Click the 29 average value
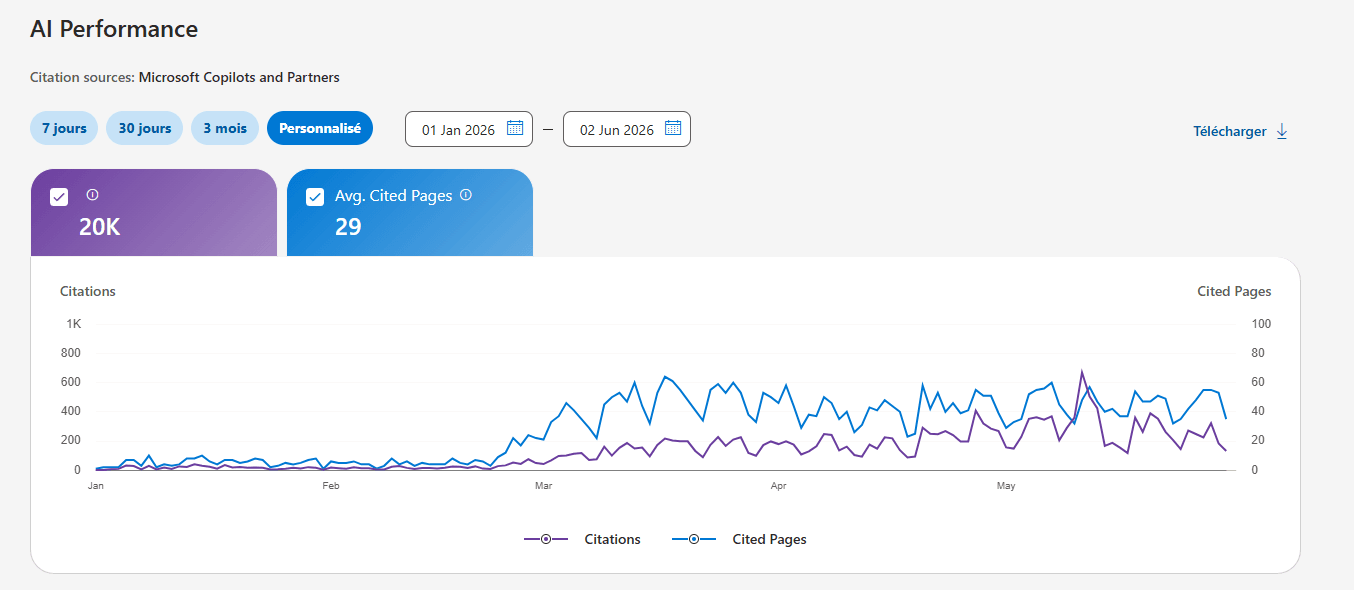Image resolution: width=1354 pixels, height=590 pixels. pyautogui.click(x=348, y=227)
